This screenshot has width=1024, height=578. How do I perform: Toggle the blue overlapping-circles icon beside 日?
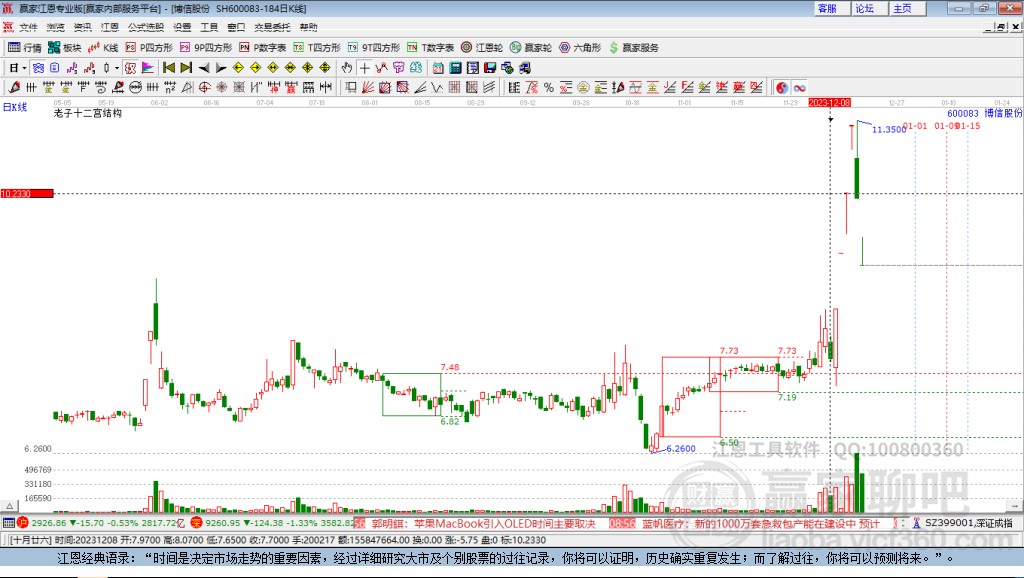point(38,67)
